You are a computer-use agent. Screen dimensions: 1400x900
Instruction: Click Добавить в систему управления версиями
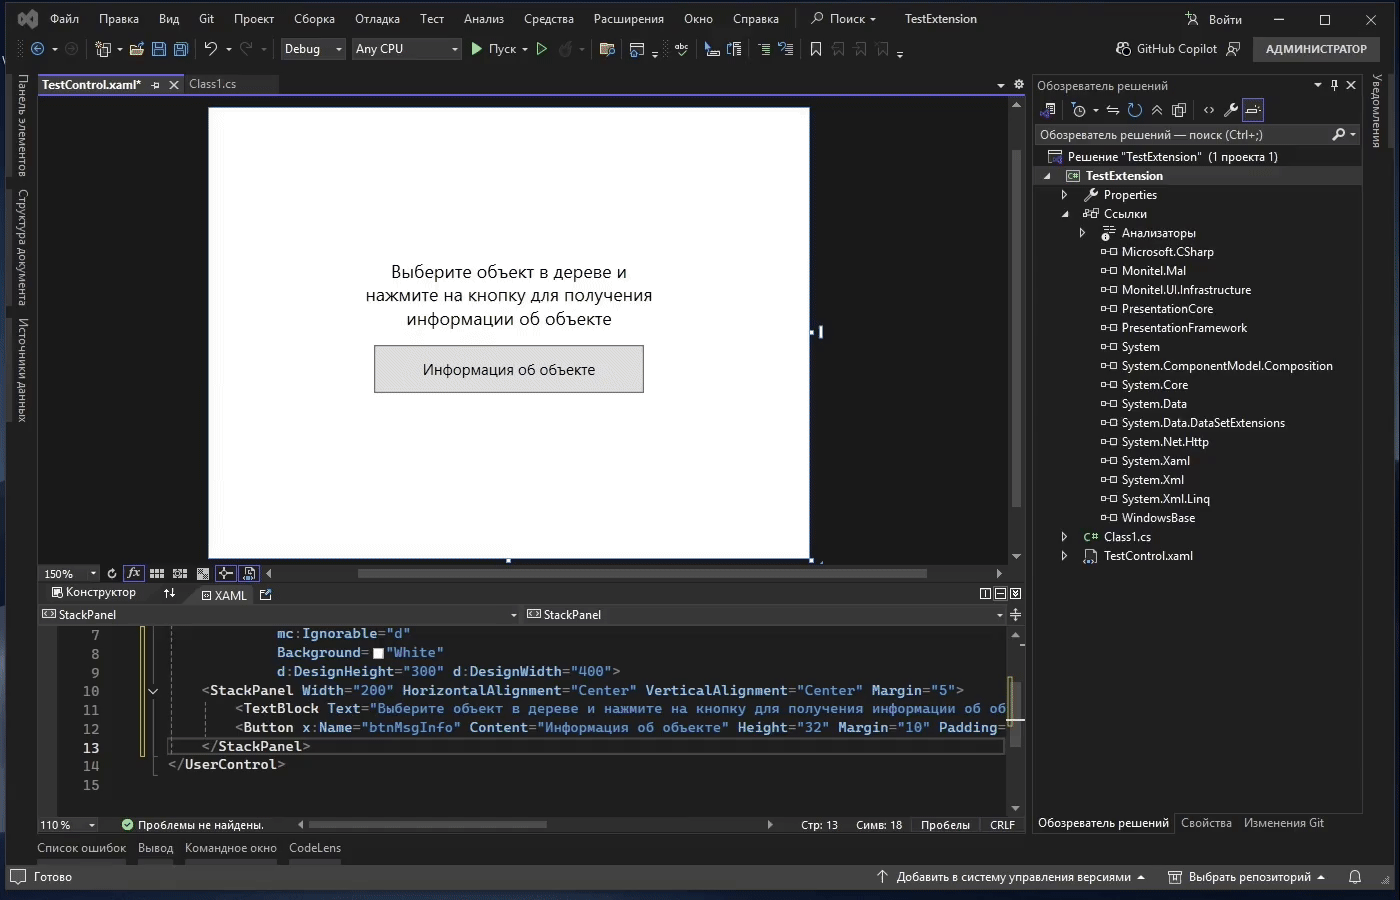click(1011, 877)
